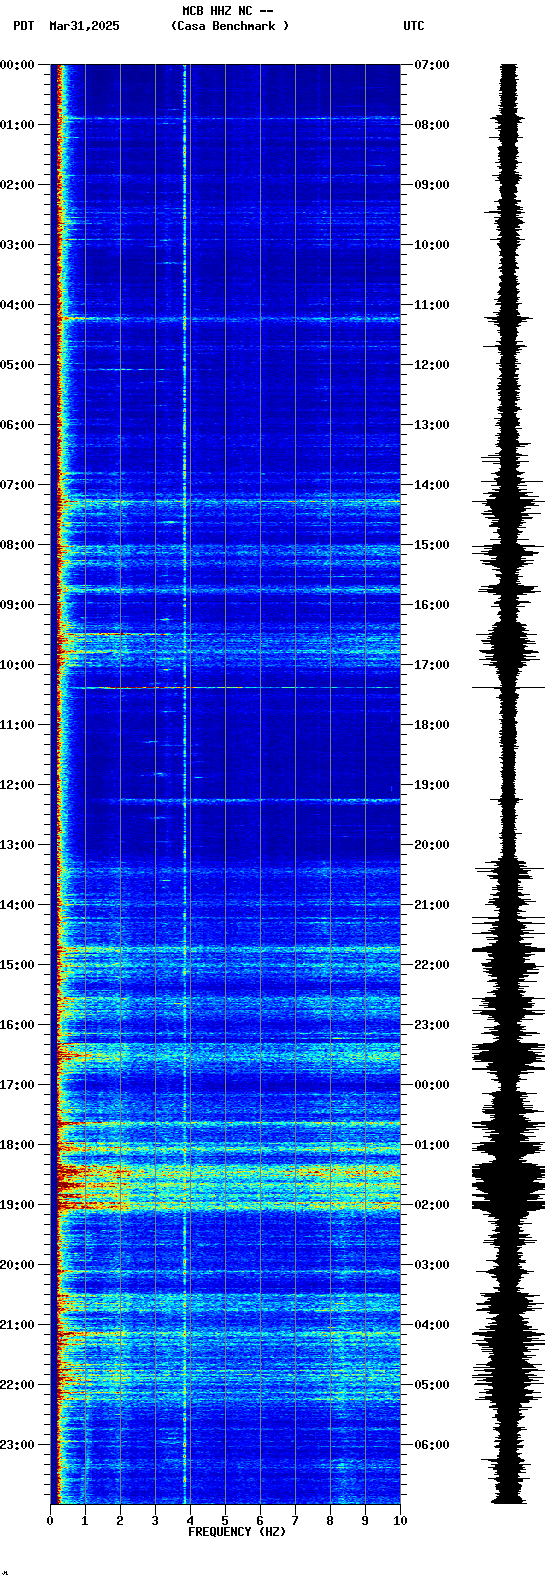Click the 09:00 label on PDT axis

click(17, 605)
